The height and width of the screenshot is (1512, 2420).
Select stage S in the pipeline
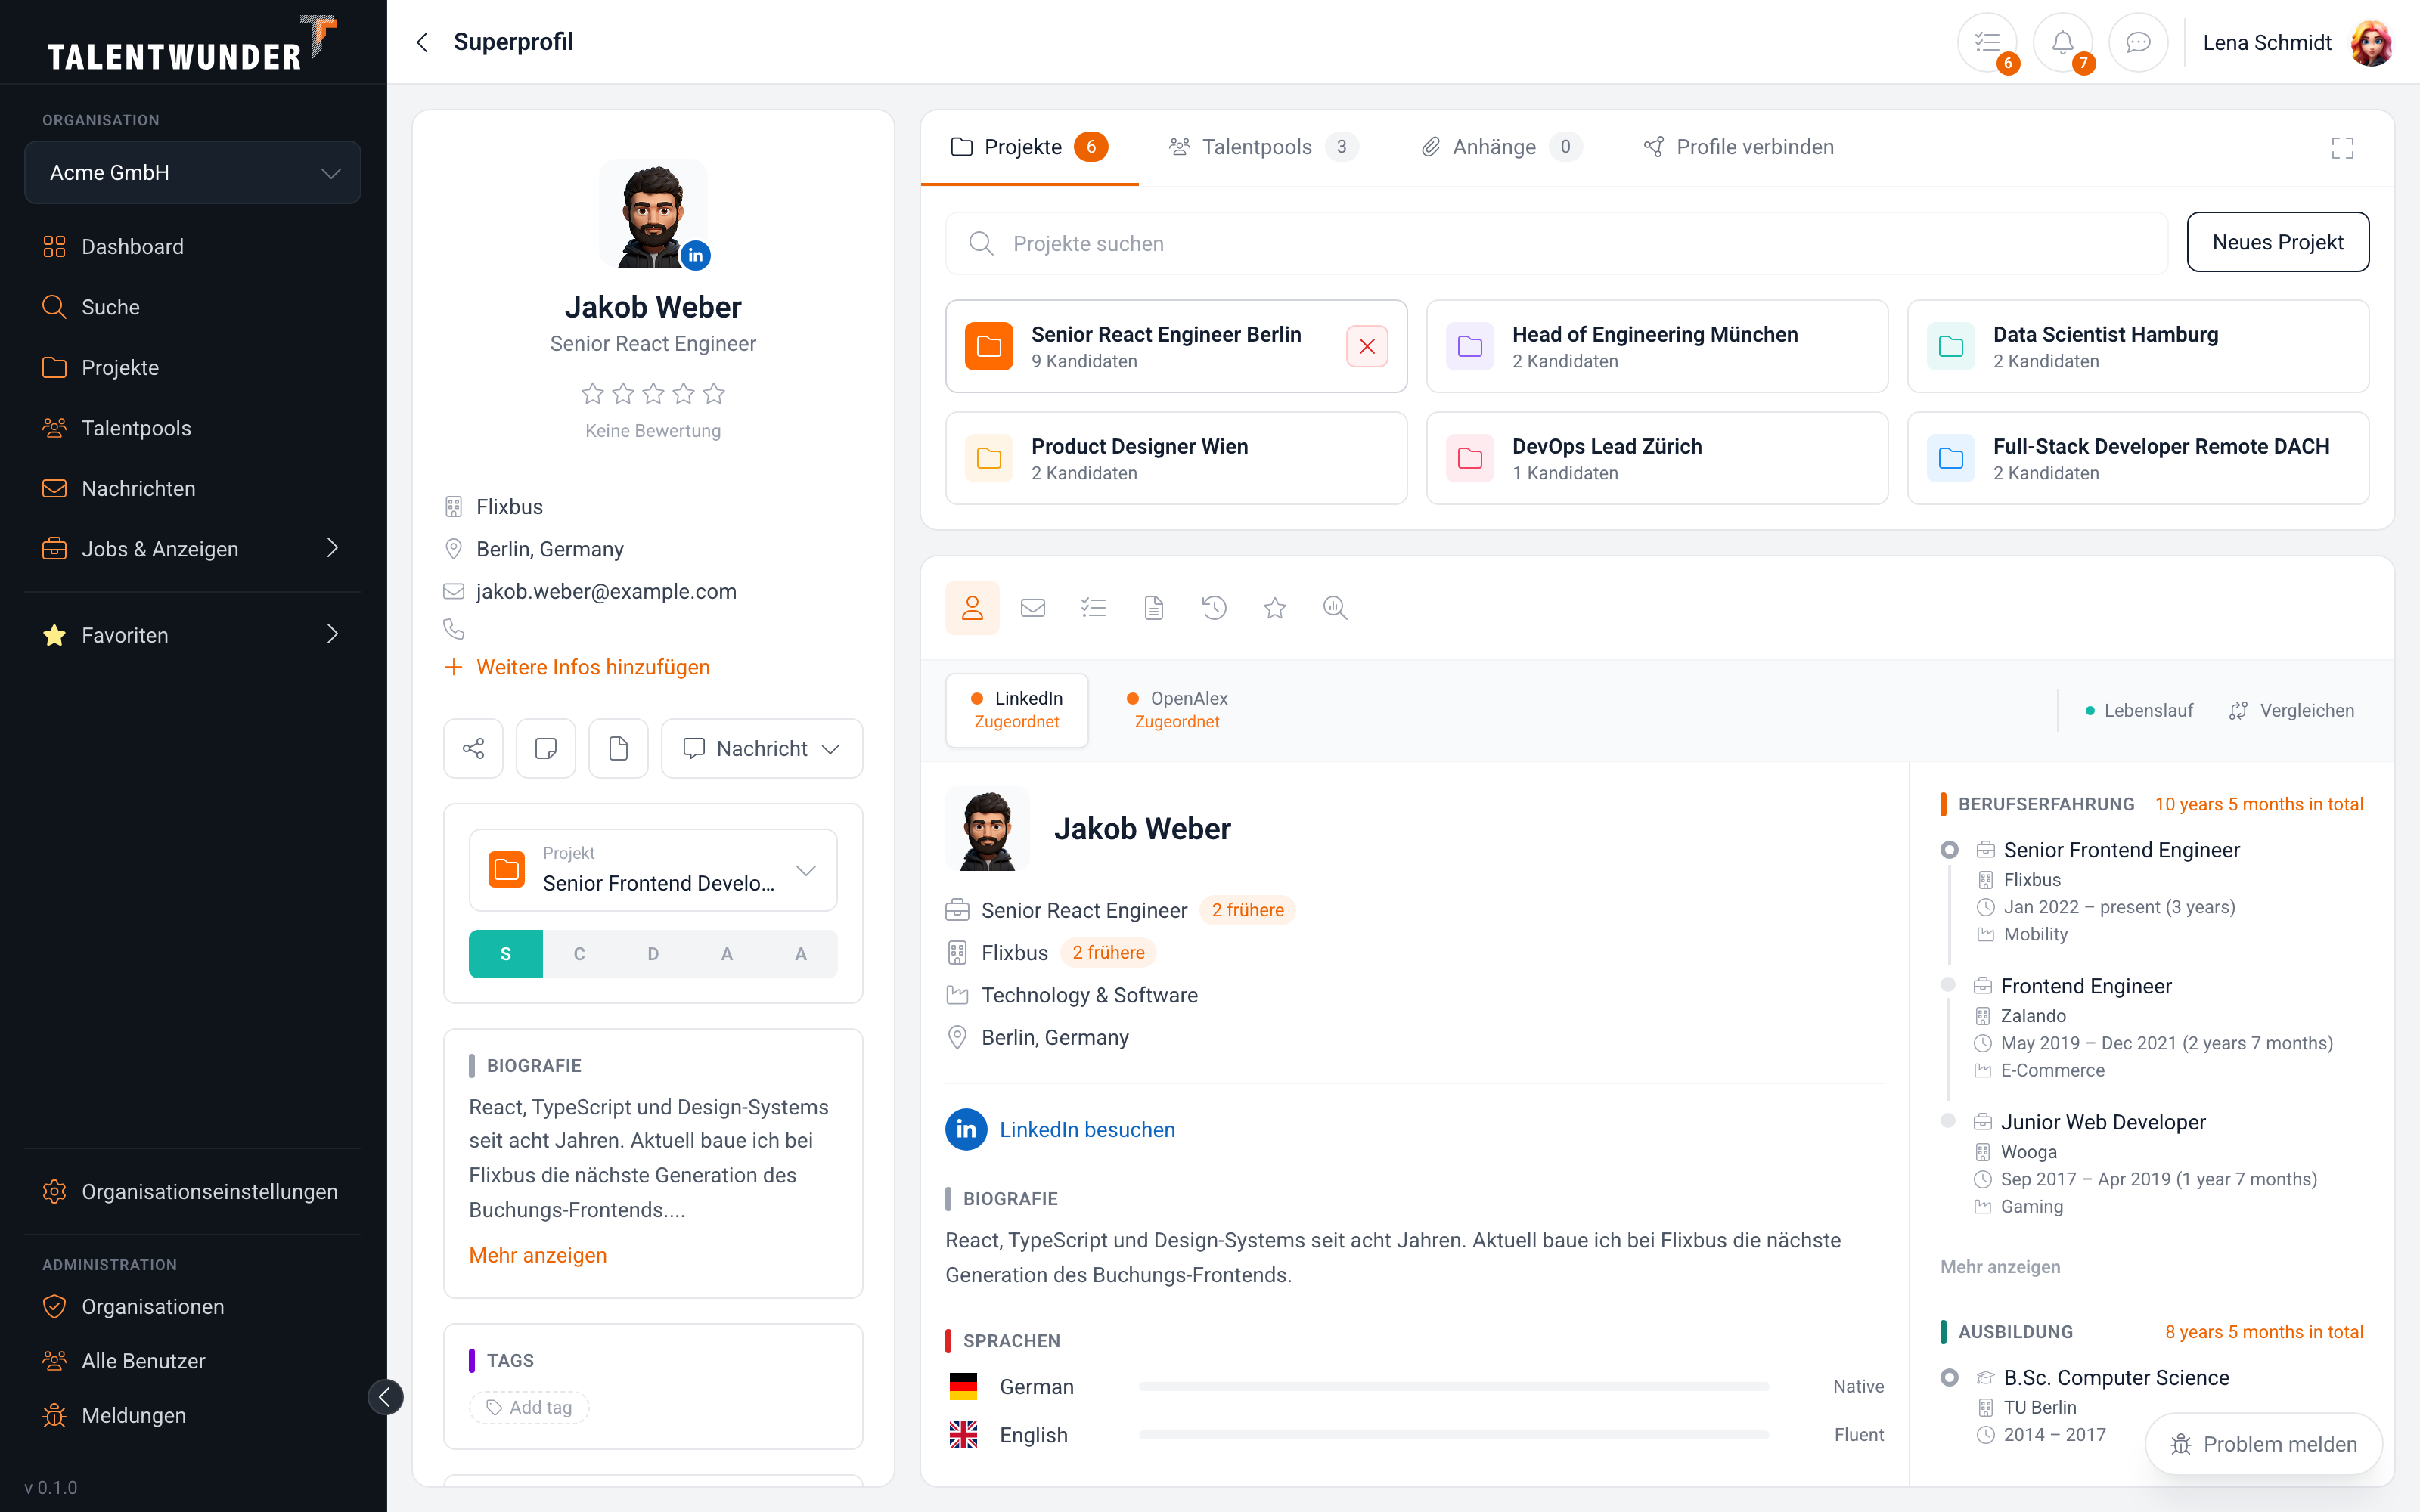pos(506,954)
